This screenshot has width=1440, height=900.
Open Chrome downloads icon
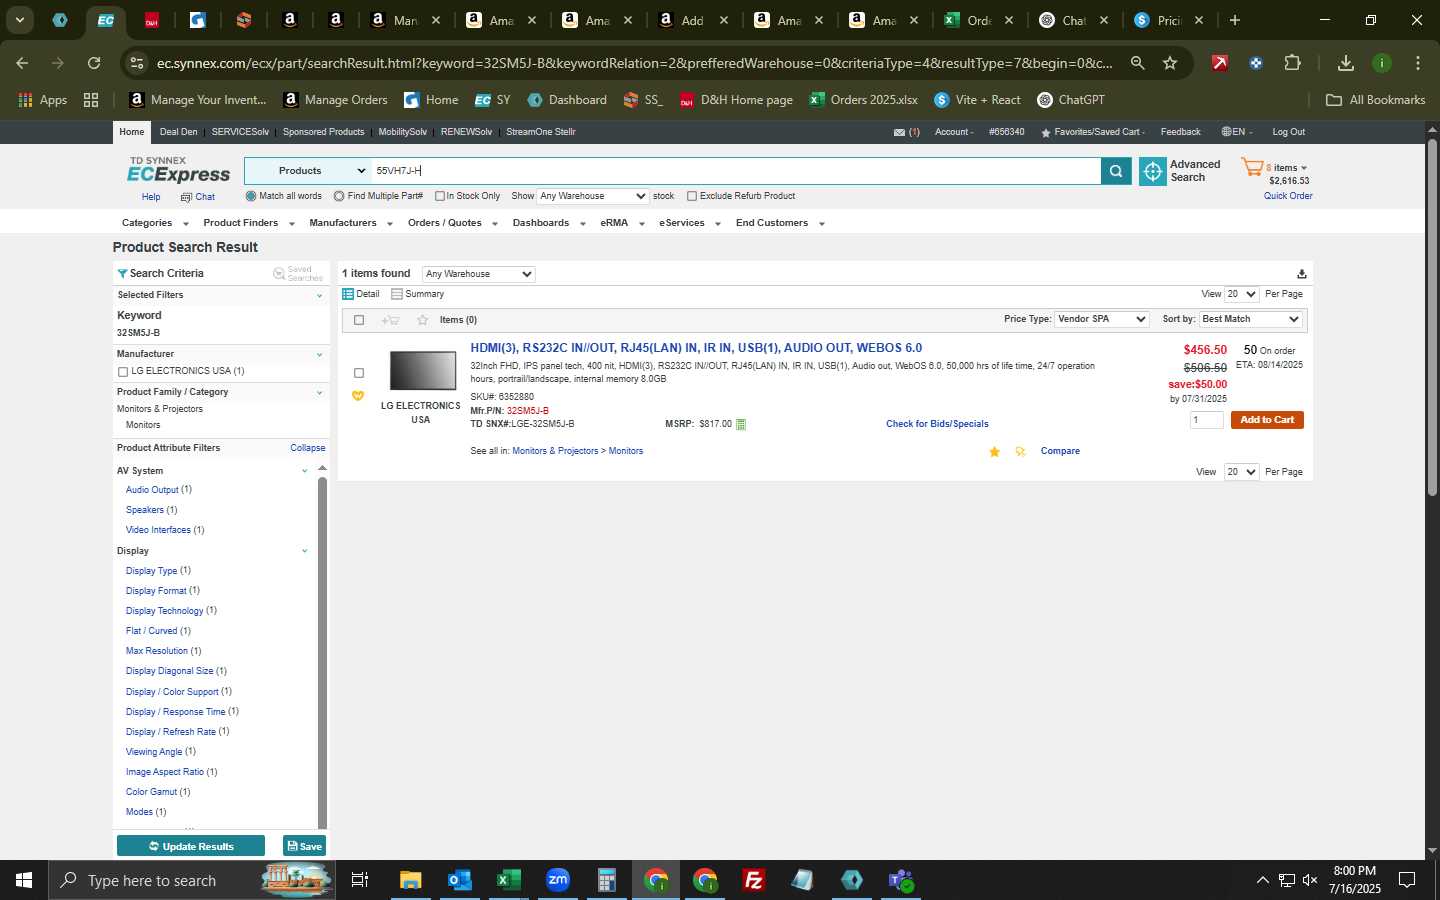[x=1346, y=63]
